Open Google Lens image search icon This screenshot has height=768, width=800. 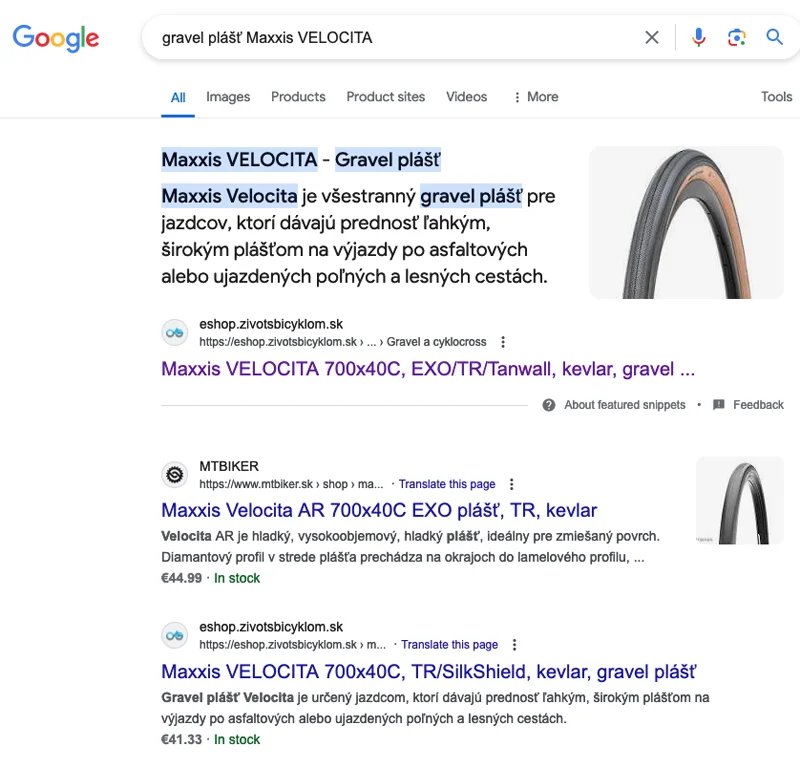(x=737, y=38)
